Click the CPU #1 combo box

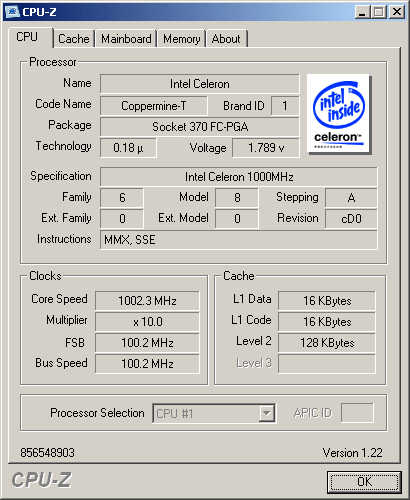click(214, 414)
